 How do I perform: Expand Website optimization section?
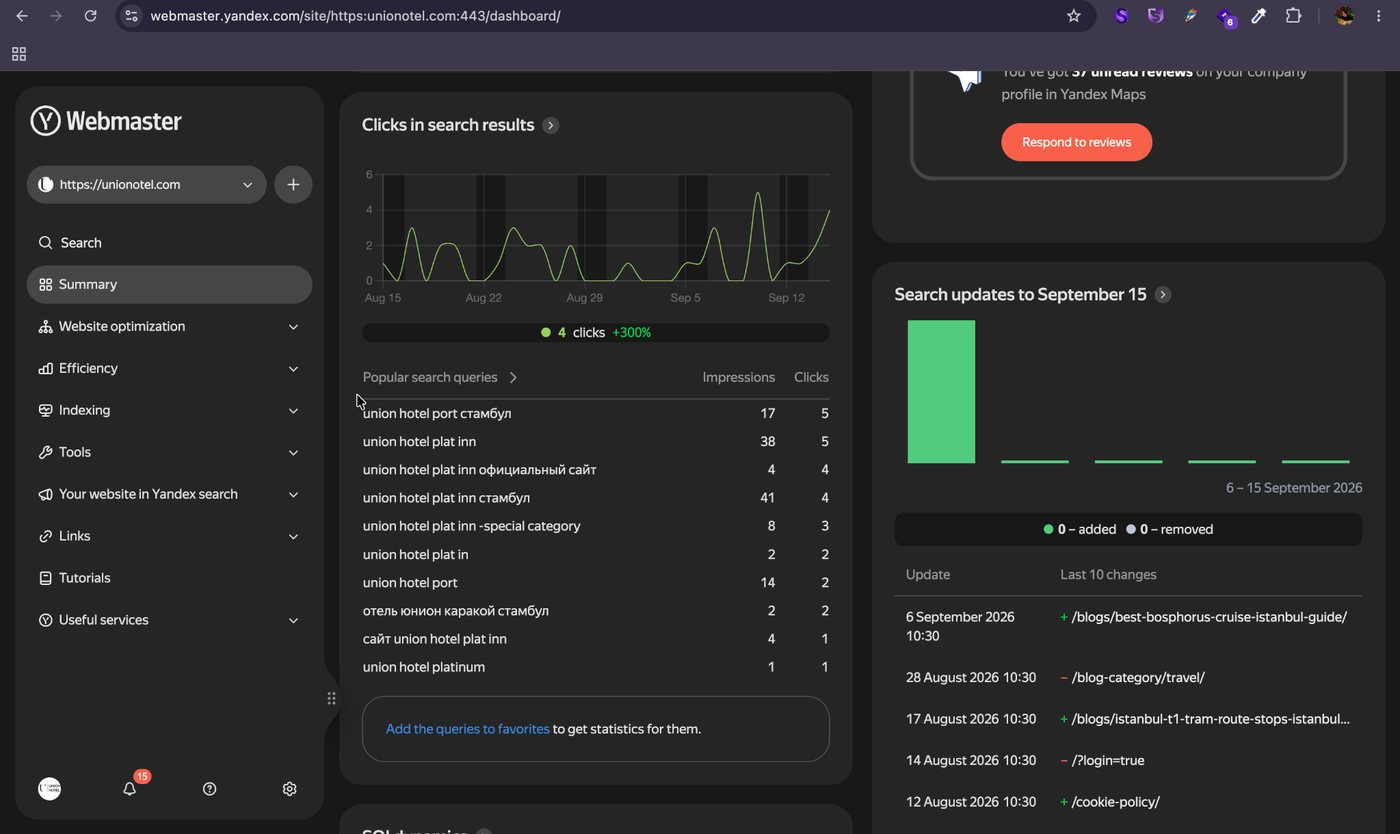170,327
